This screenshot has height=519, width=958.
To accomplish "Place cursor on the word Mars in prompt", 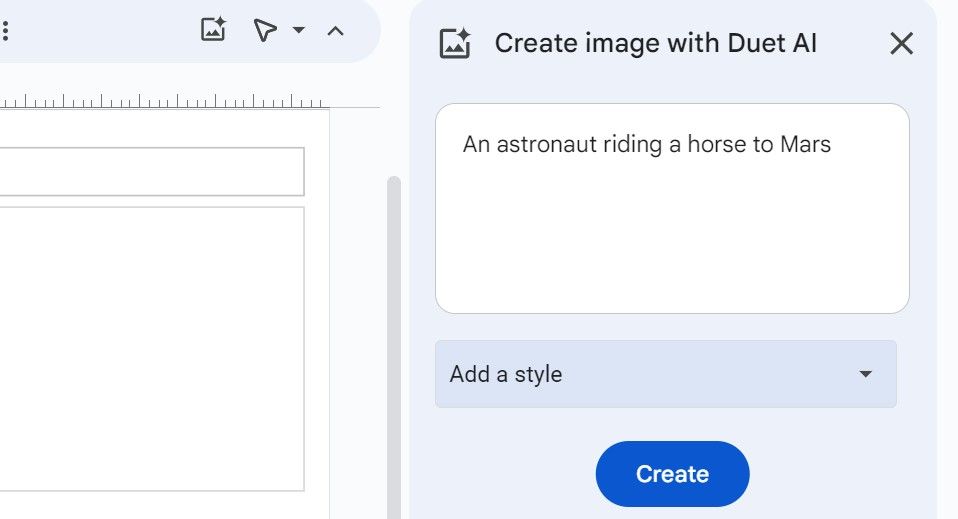I will coord(806,145).
